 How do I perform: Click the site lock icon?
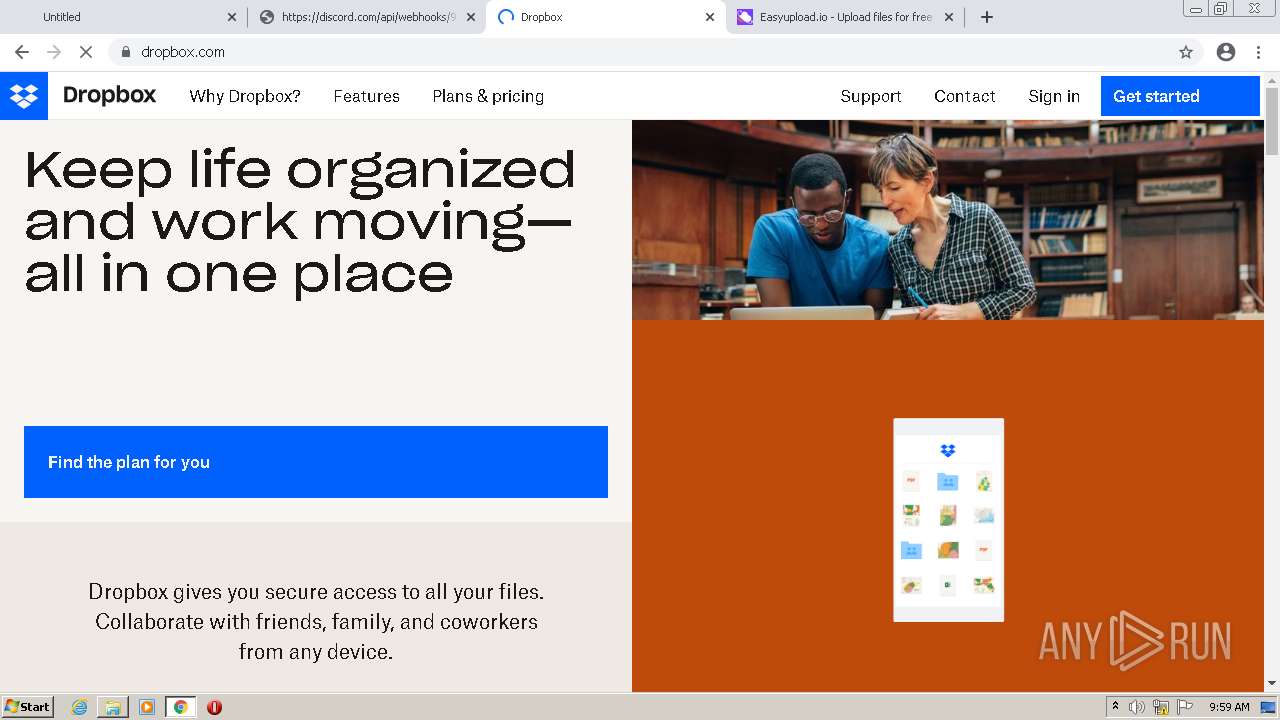pos(125,52)
